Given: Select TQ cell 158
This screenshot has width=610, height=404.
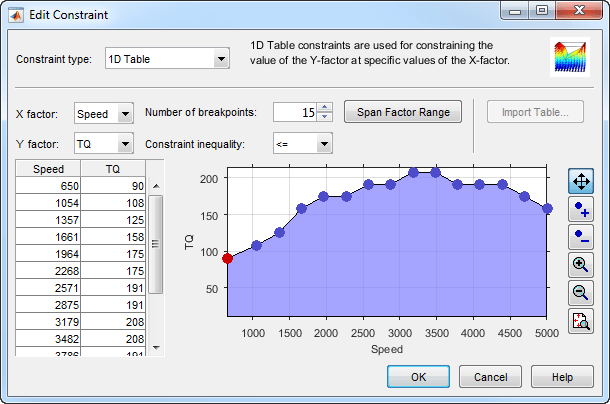Looking at the screenshot, I should point(113,237).
